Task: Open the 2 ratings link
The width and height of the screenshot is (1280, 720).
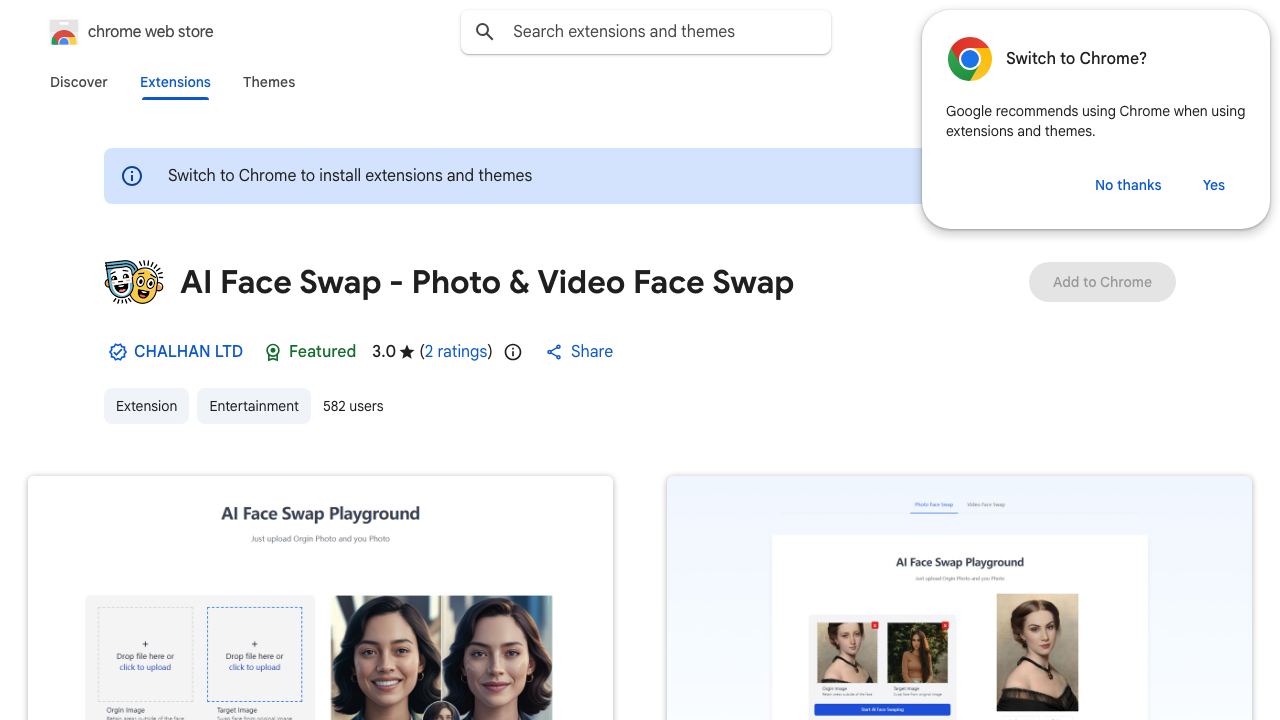Action: click(456, 352)
